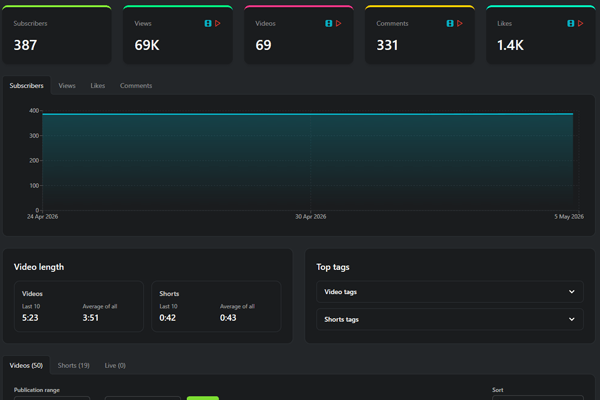The width and height of the screenshot is (600, 400).
Task: Click the 100 y-axis label
Action: click(x=34, y=185)
